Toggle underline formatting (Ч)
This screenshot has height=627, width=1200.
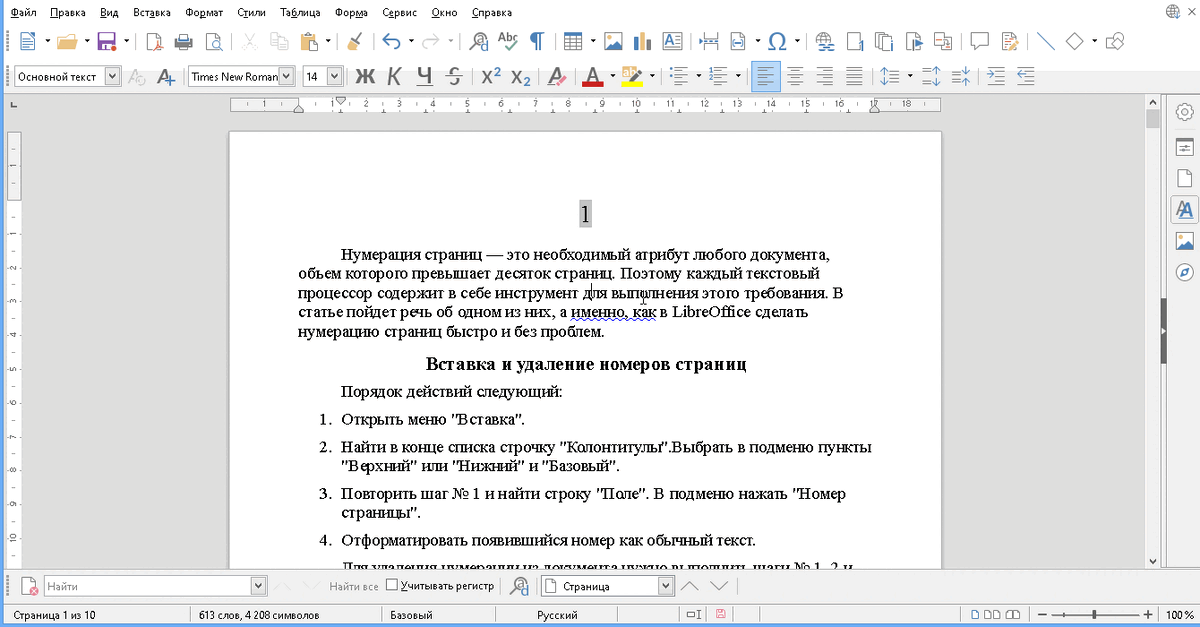(425, 76)
